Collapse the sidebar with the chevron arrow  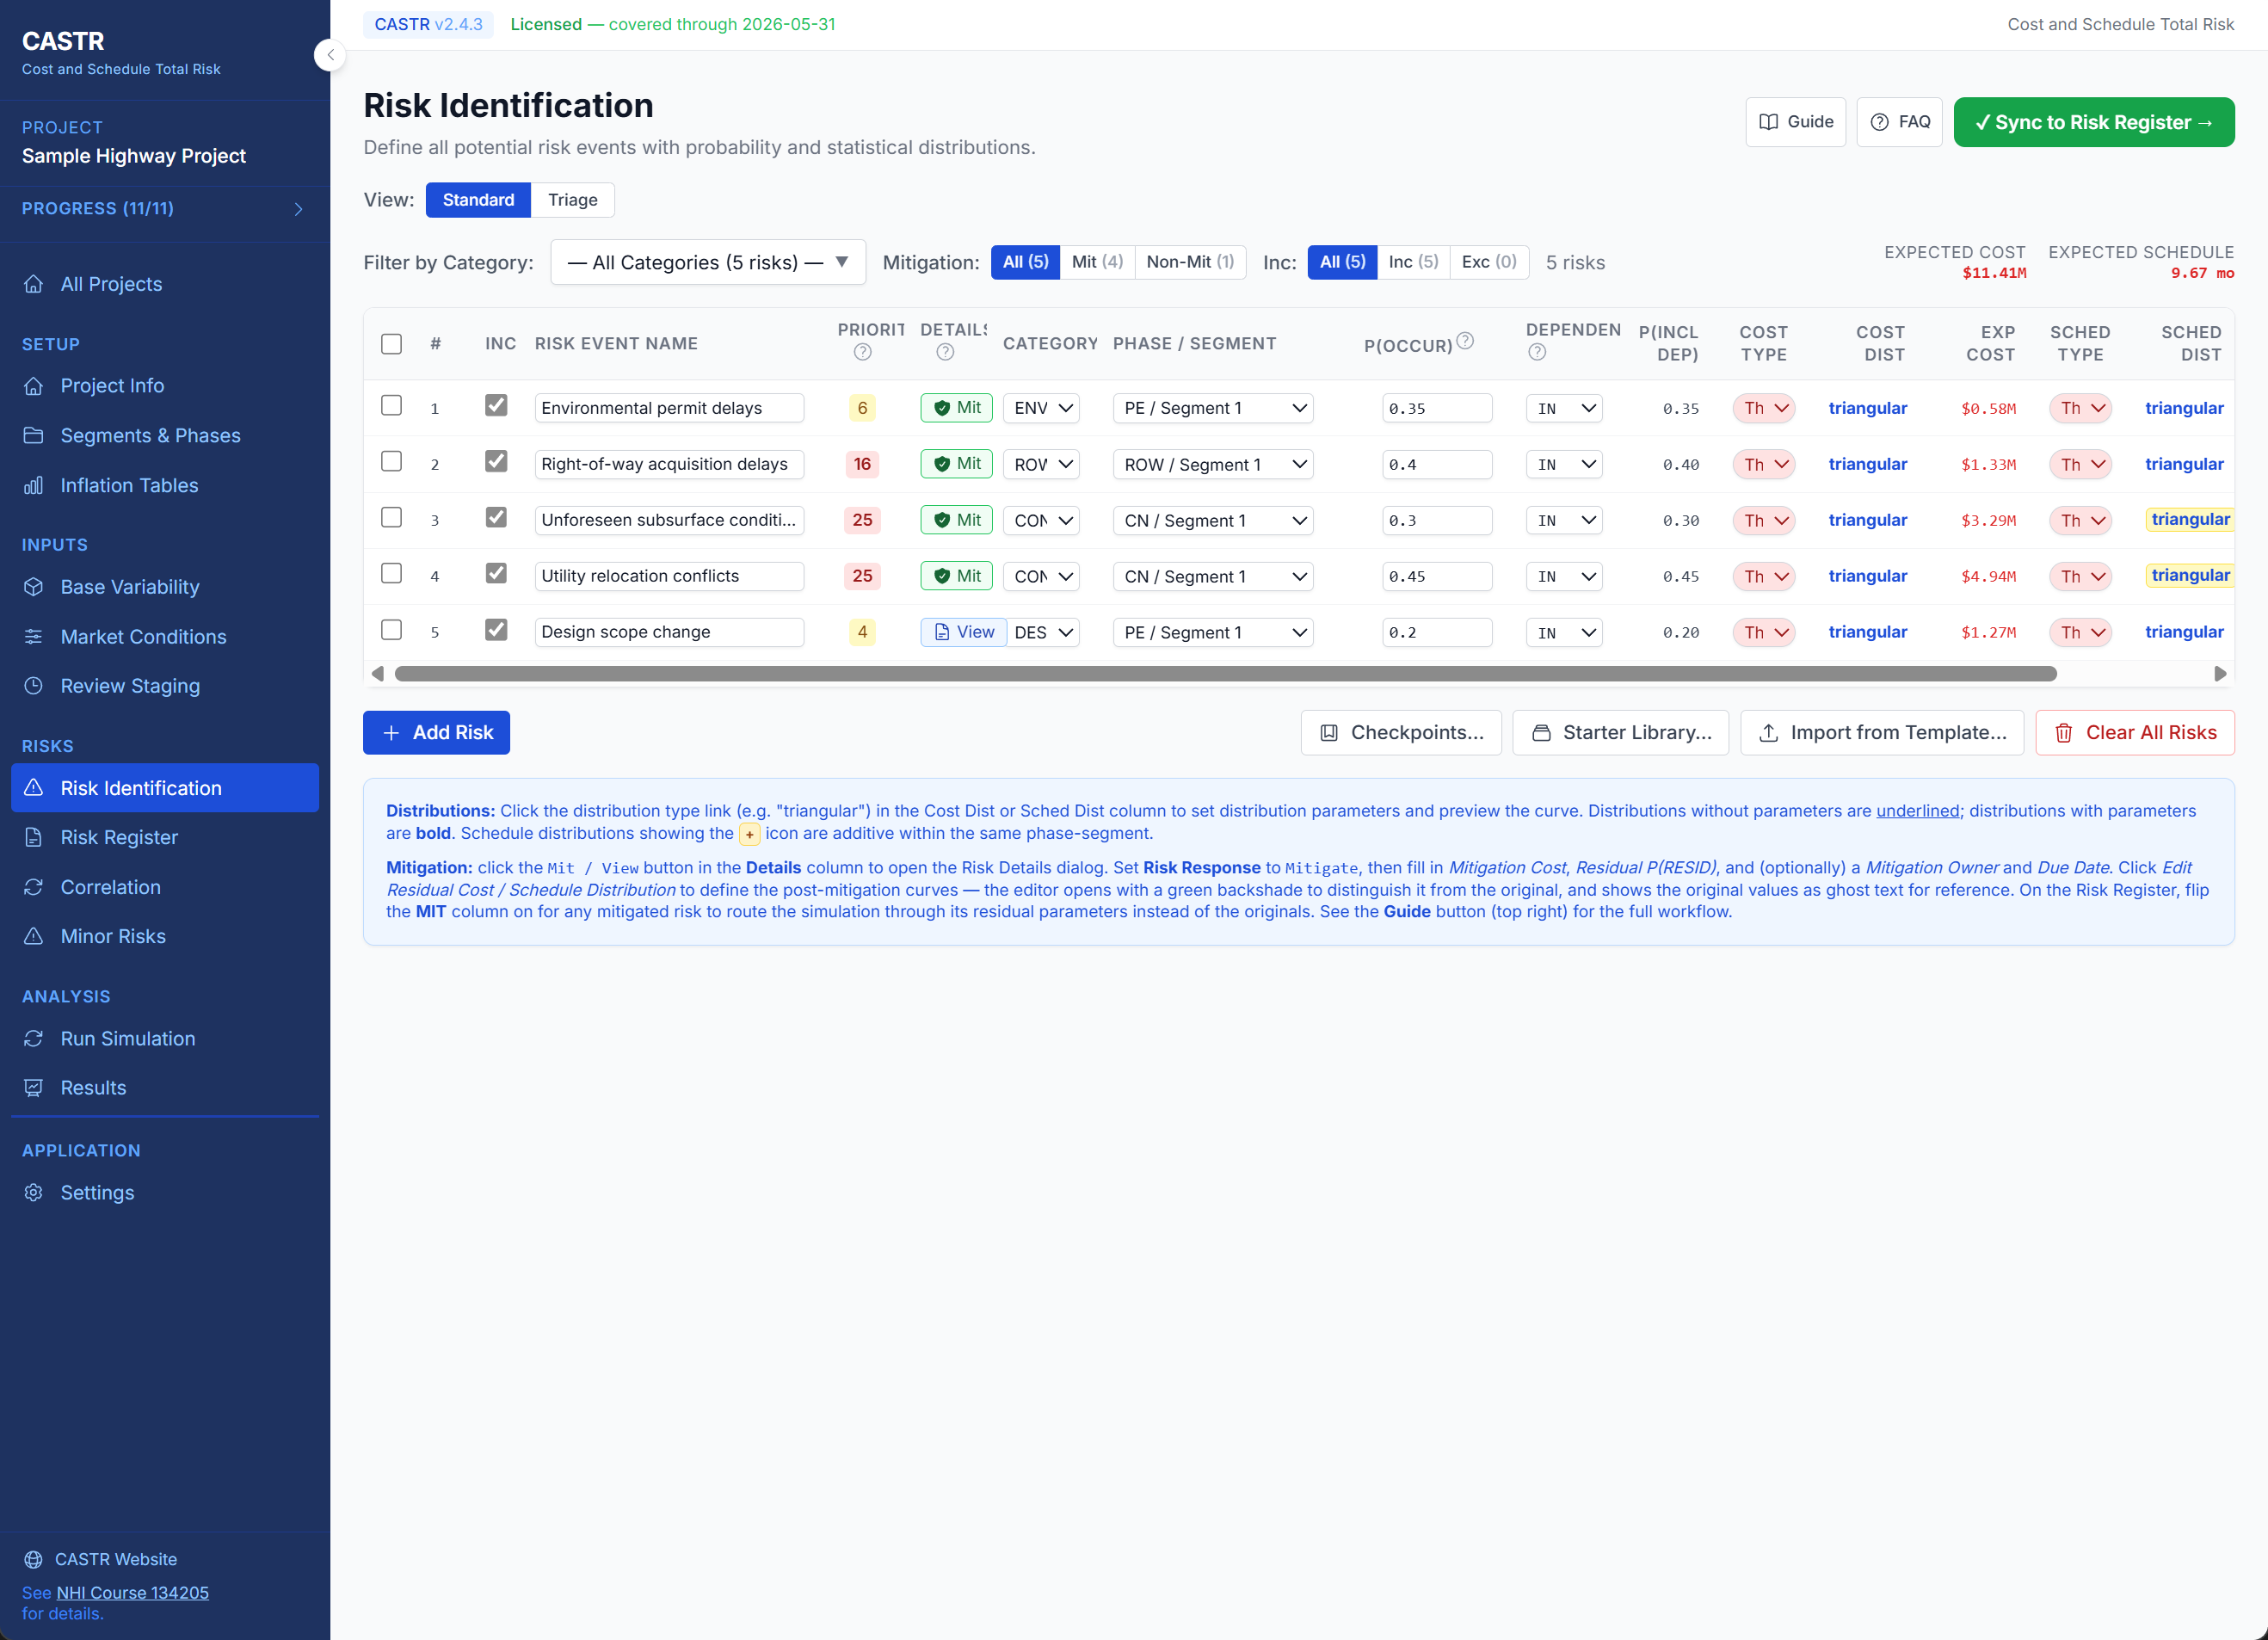click(330, 55)
